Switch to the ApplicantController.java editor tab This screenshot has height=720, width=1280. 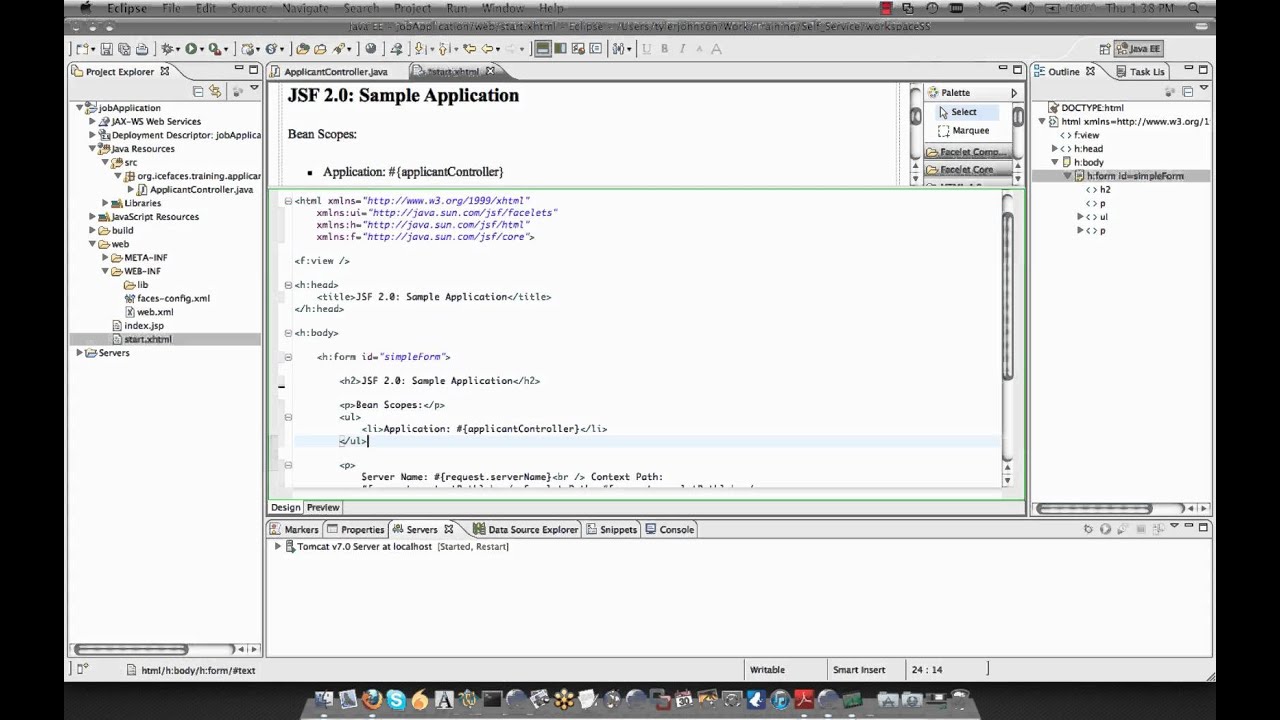tap(335, 72)
